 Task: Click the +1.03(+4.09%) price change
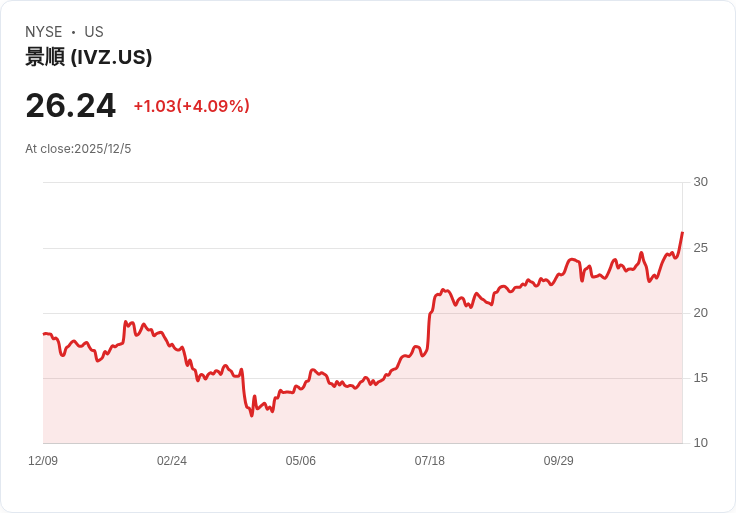(x=191, y=106)
